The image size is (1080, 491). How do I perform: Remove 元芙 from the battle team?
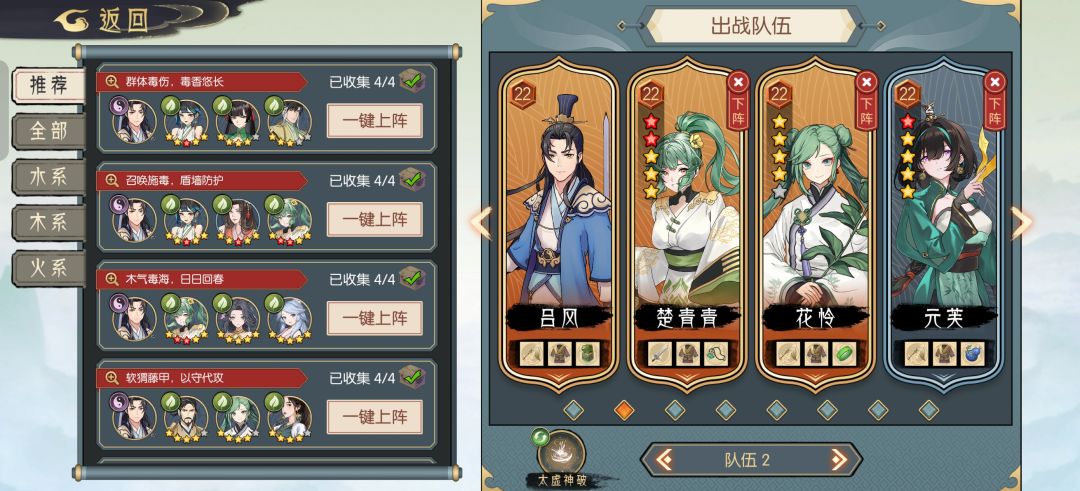(995, 101)
